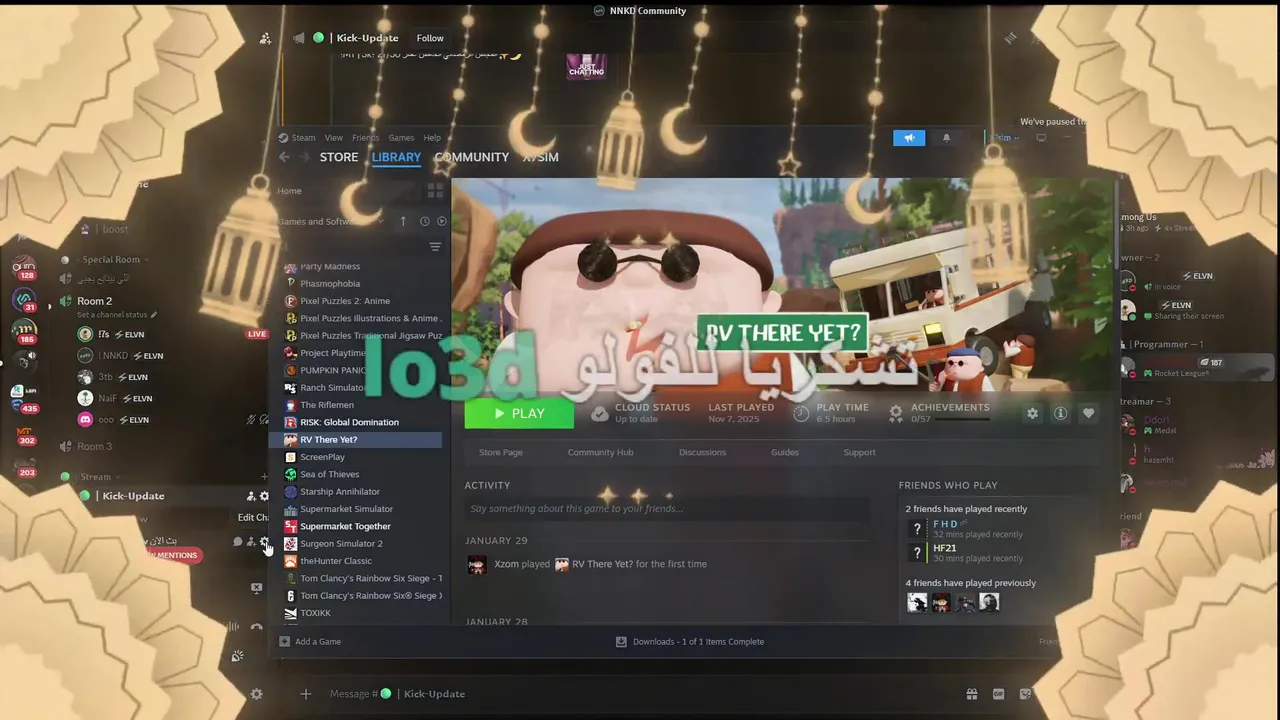This screenshot has height=720, width=1280.
Task: Click Sea of Thieves game icon
Action: (x=290, y=474)
